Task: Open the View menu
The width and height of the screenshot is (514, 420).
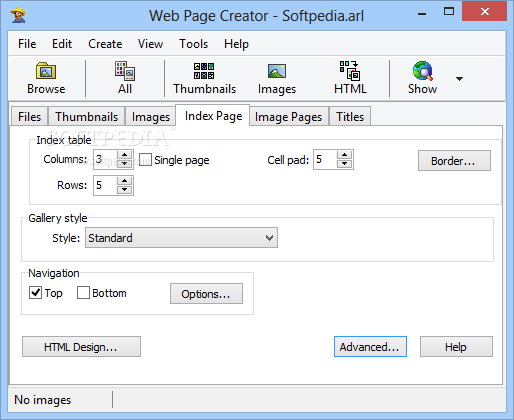Action: click(x=150, y=44)
